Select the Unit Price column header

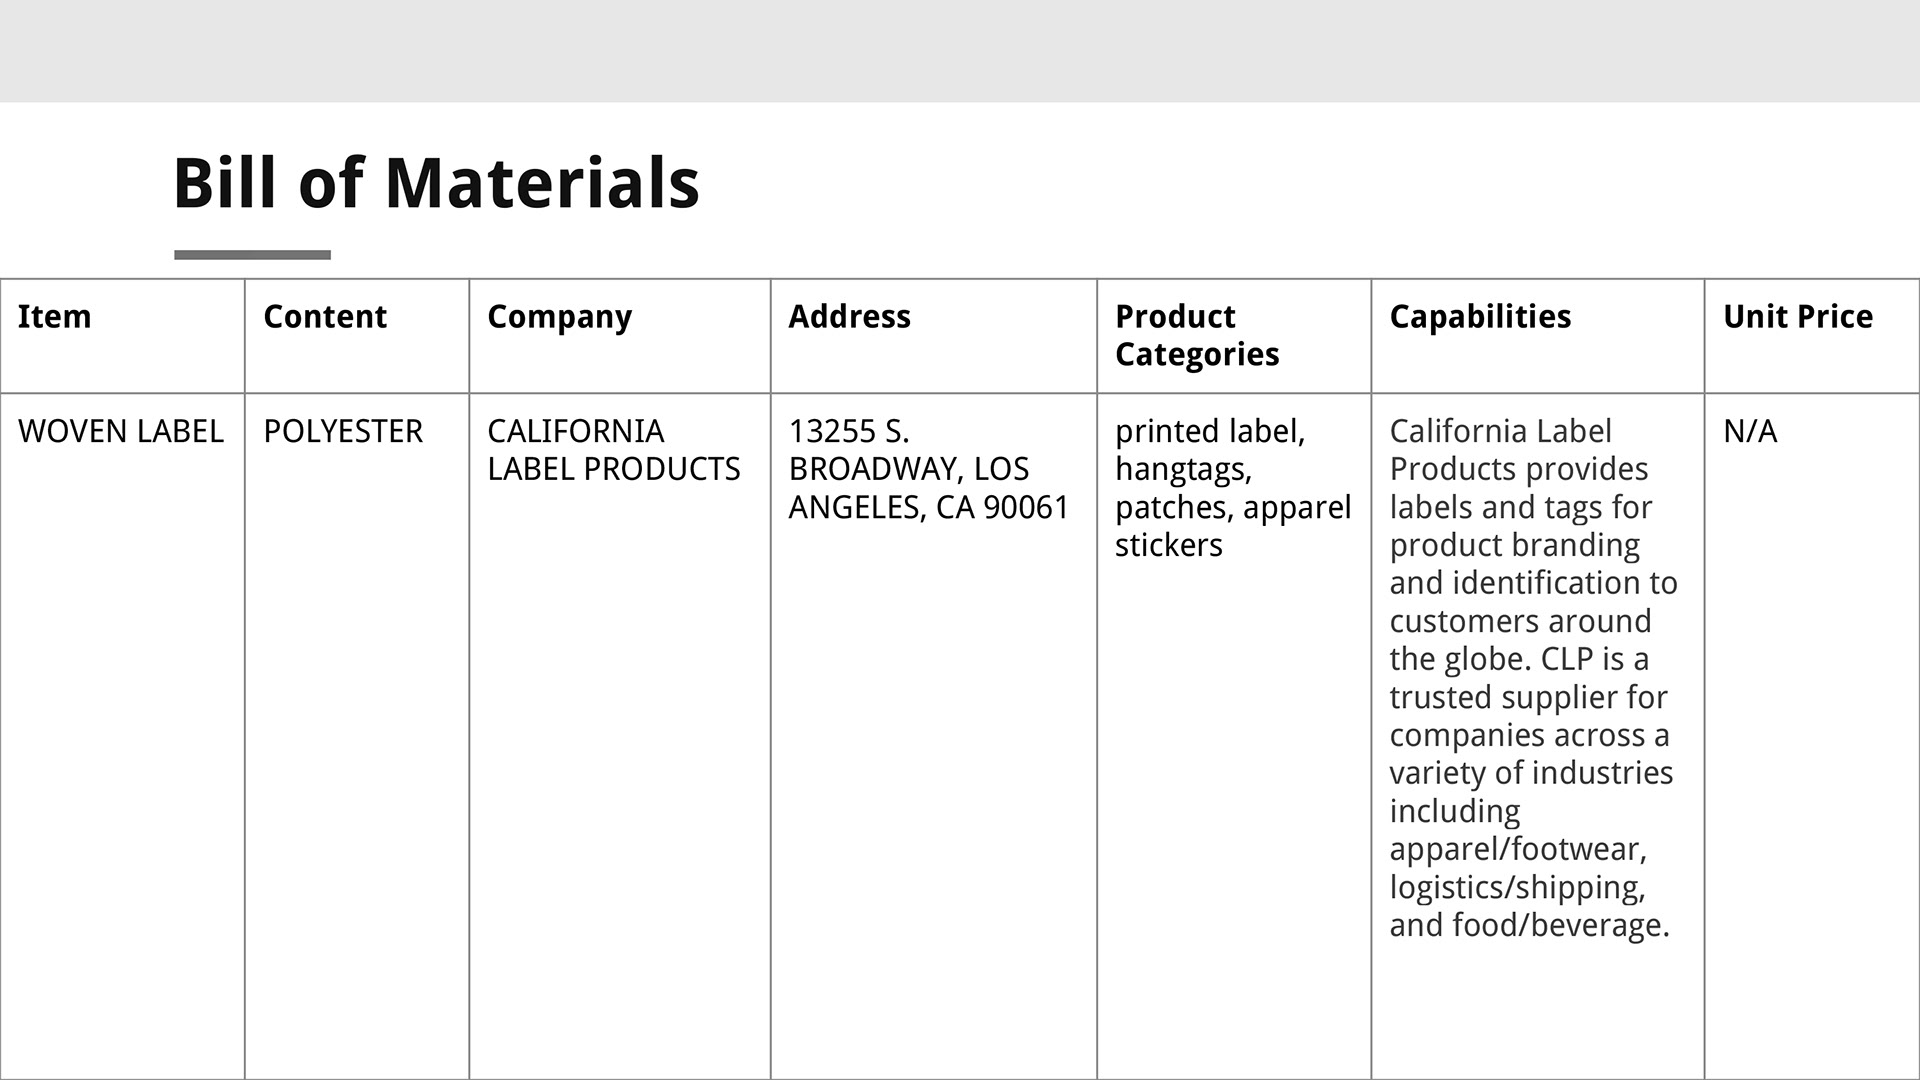(1797, 317)
